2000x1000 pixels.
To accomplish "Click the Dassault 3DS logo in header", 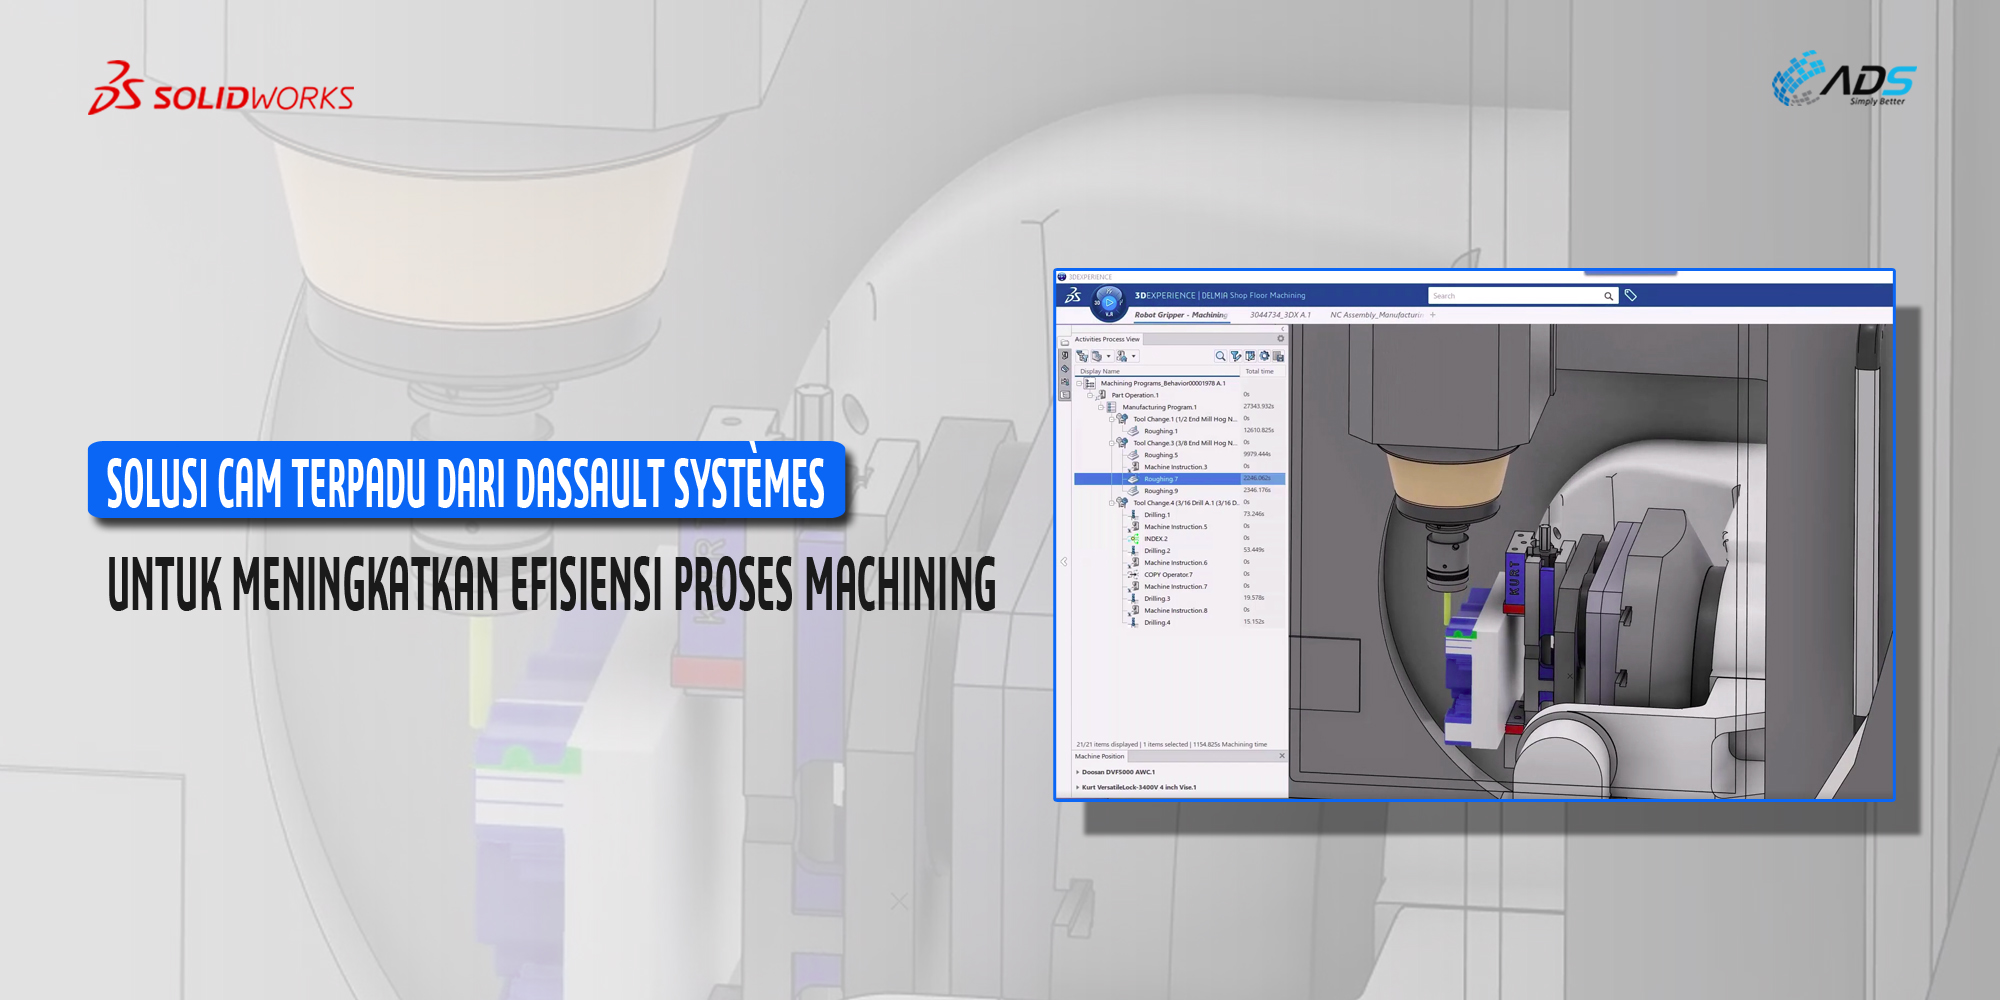I will pos(1073,296).
